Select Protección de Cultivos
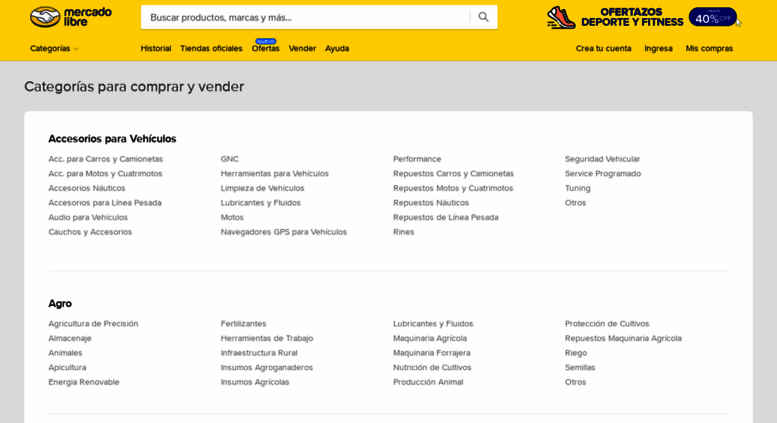This screenshot has height=423, width=777. 607,324
